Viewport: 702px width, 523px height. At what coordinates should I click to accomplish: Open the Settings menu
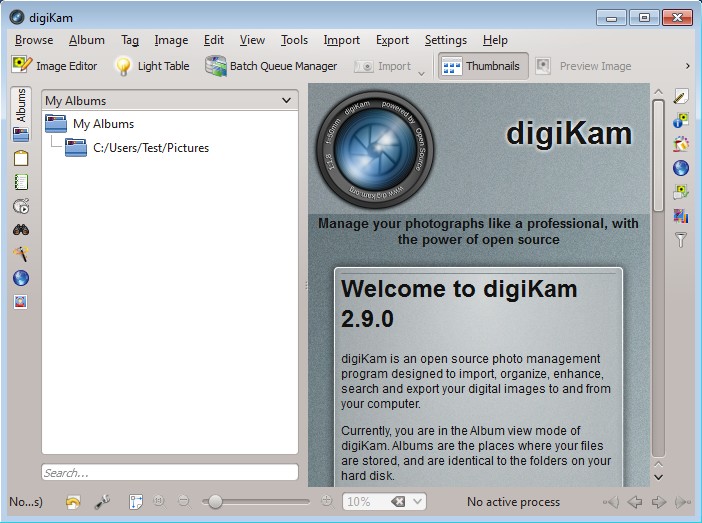[445, 40]
